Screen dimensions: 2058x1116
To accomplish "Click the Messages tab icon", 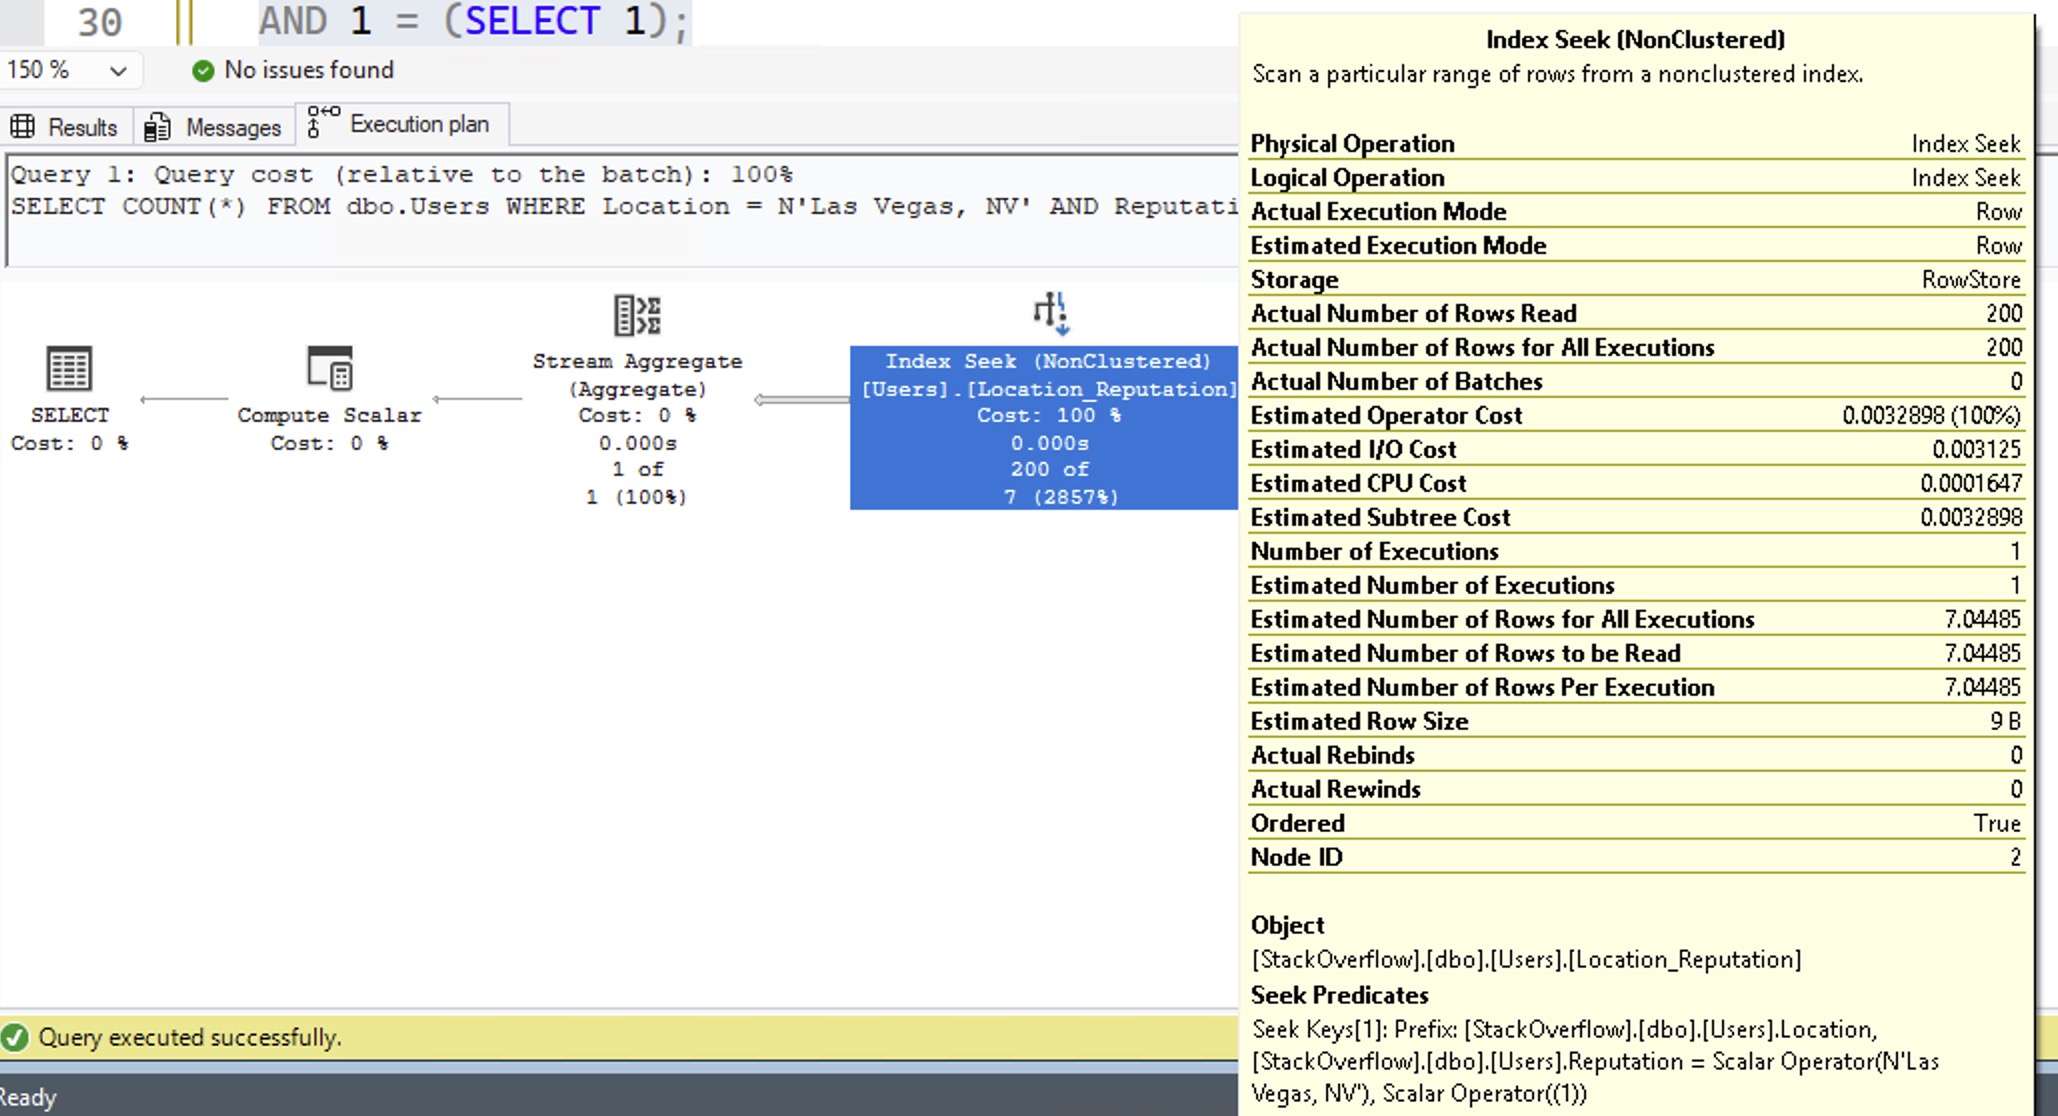I will tap(158, 127).
